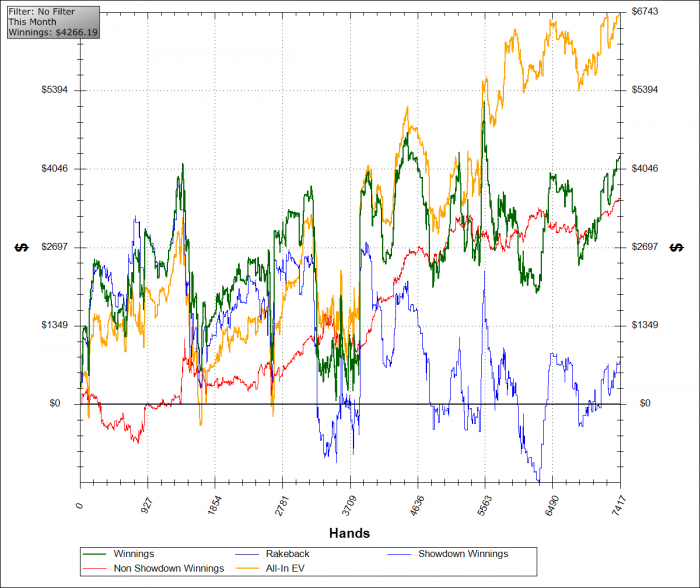Click the blue Rakeback legend line
700x588 pixels.
[247, 554]
